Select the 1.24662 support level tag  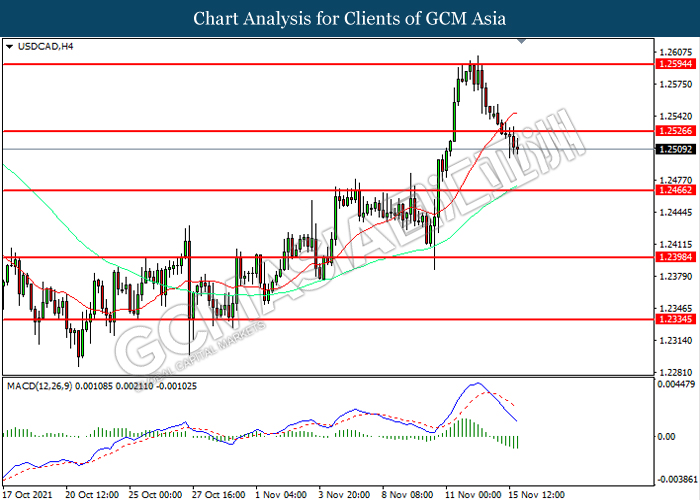[x=676, y=190]
